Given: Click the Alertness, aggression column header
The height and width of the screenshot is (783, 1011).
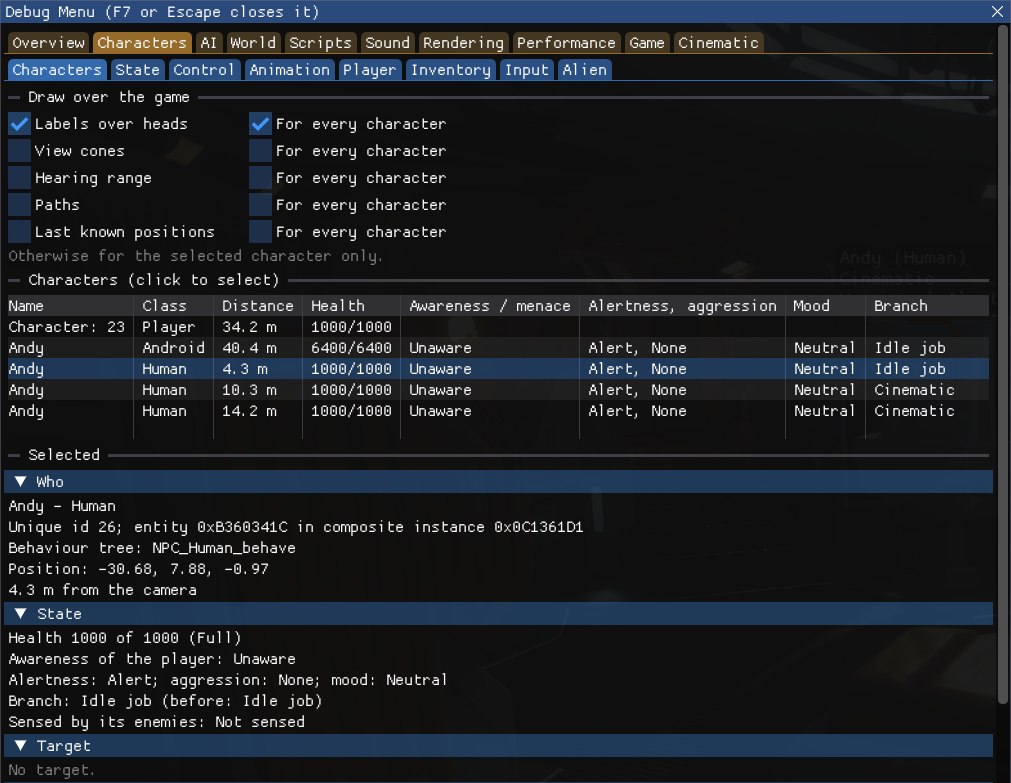Looking at the screenshot, I should click(x=682, y=306).
